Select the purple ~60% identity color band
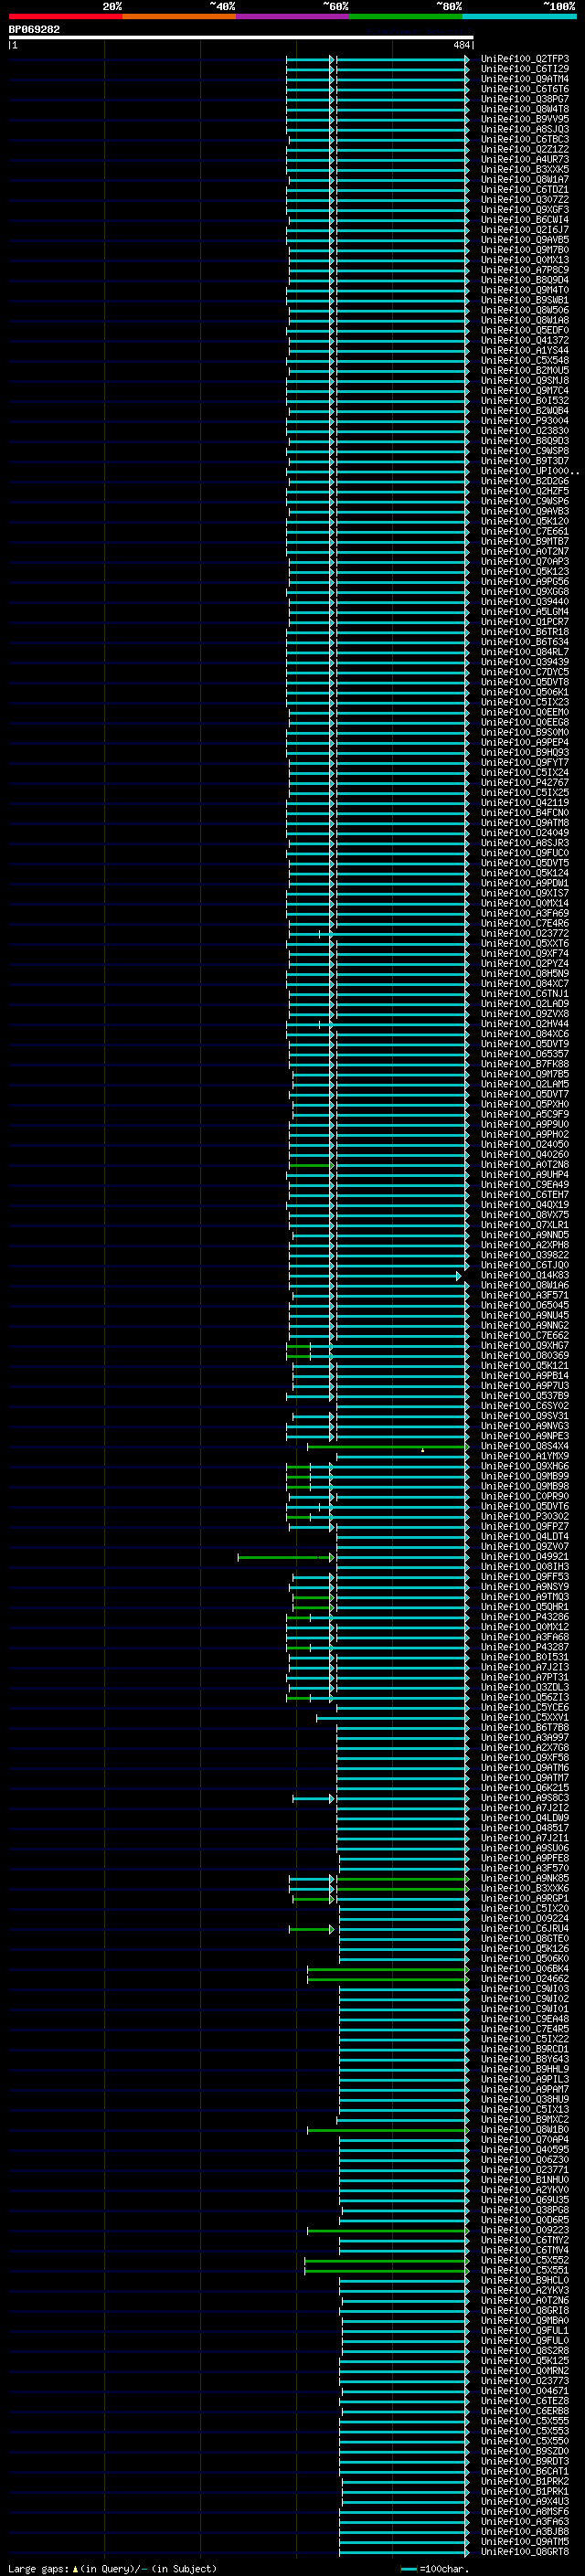This screenshot has width=585, height=2576. [x=293, y=16]
